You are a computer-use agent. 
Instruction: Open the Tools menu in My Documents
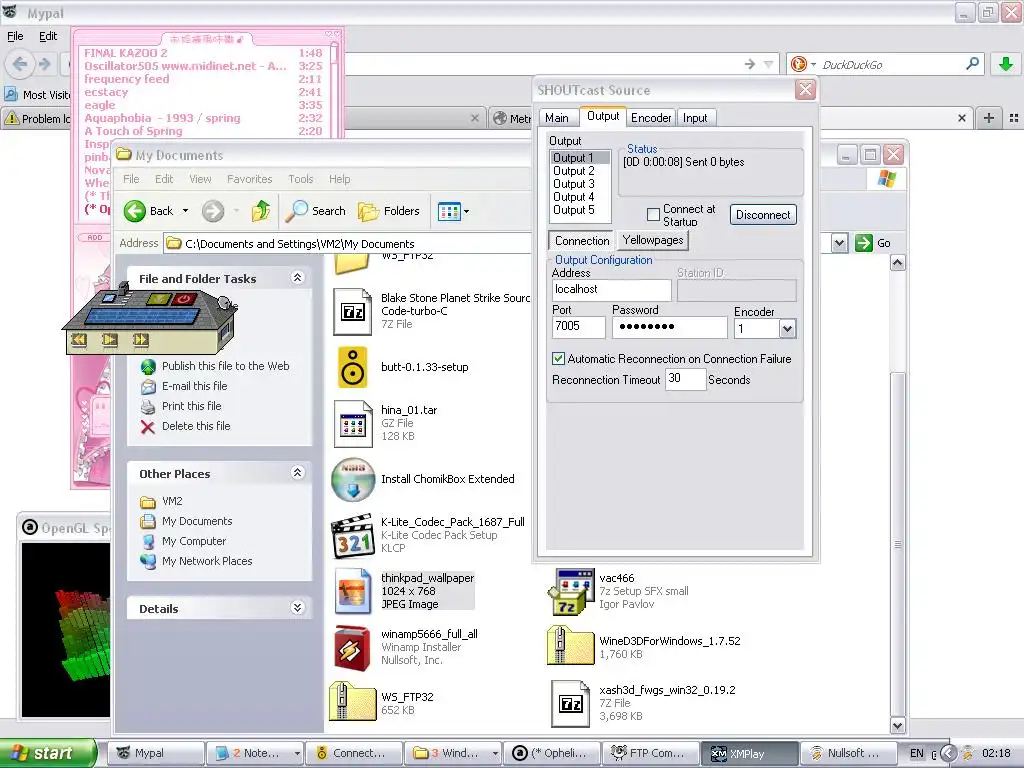pyautogui.click(x=301, y=179)
